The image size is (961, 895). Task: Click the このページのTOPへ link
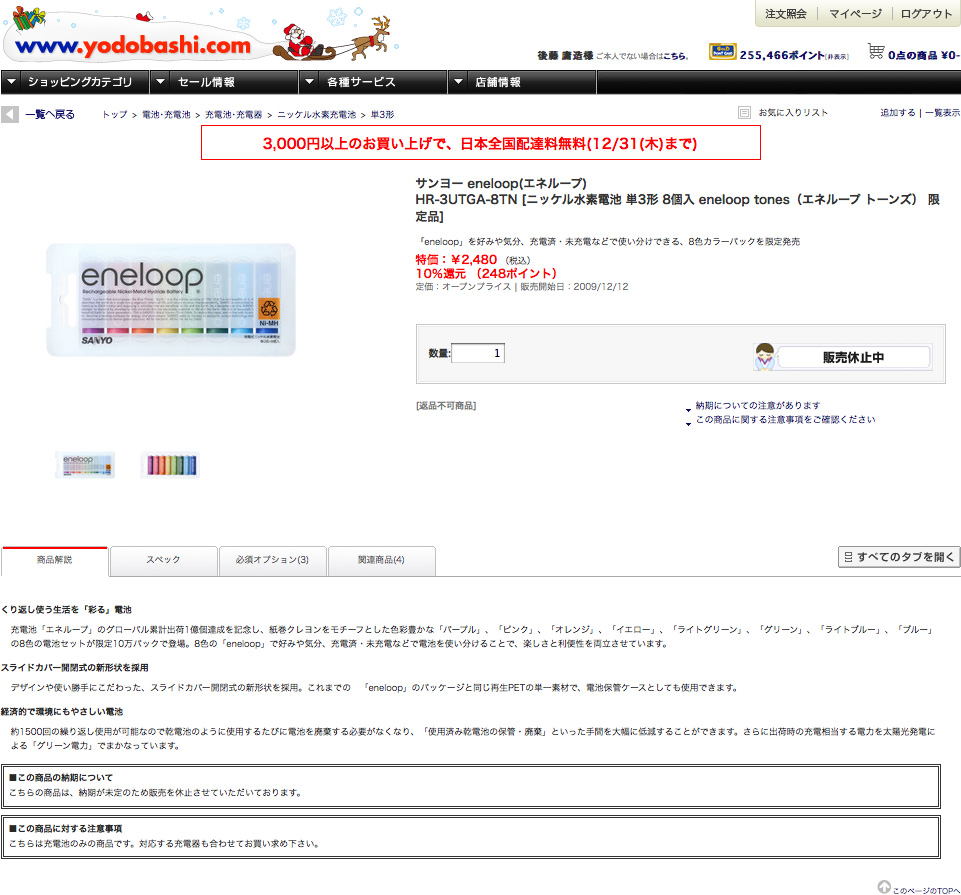pos(926,890)
